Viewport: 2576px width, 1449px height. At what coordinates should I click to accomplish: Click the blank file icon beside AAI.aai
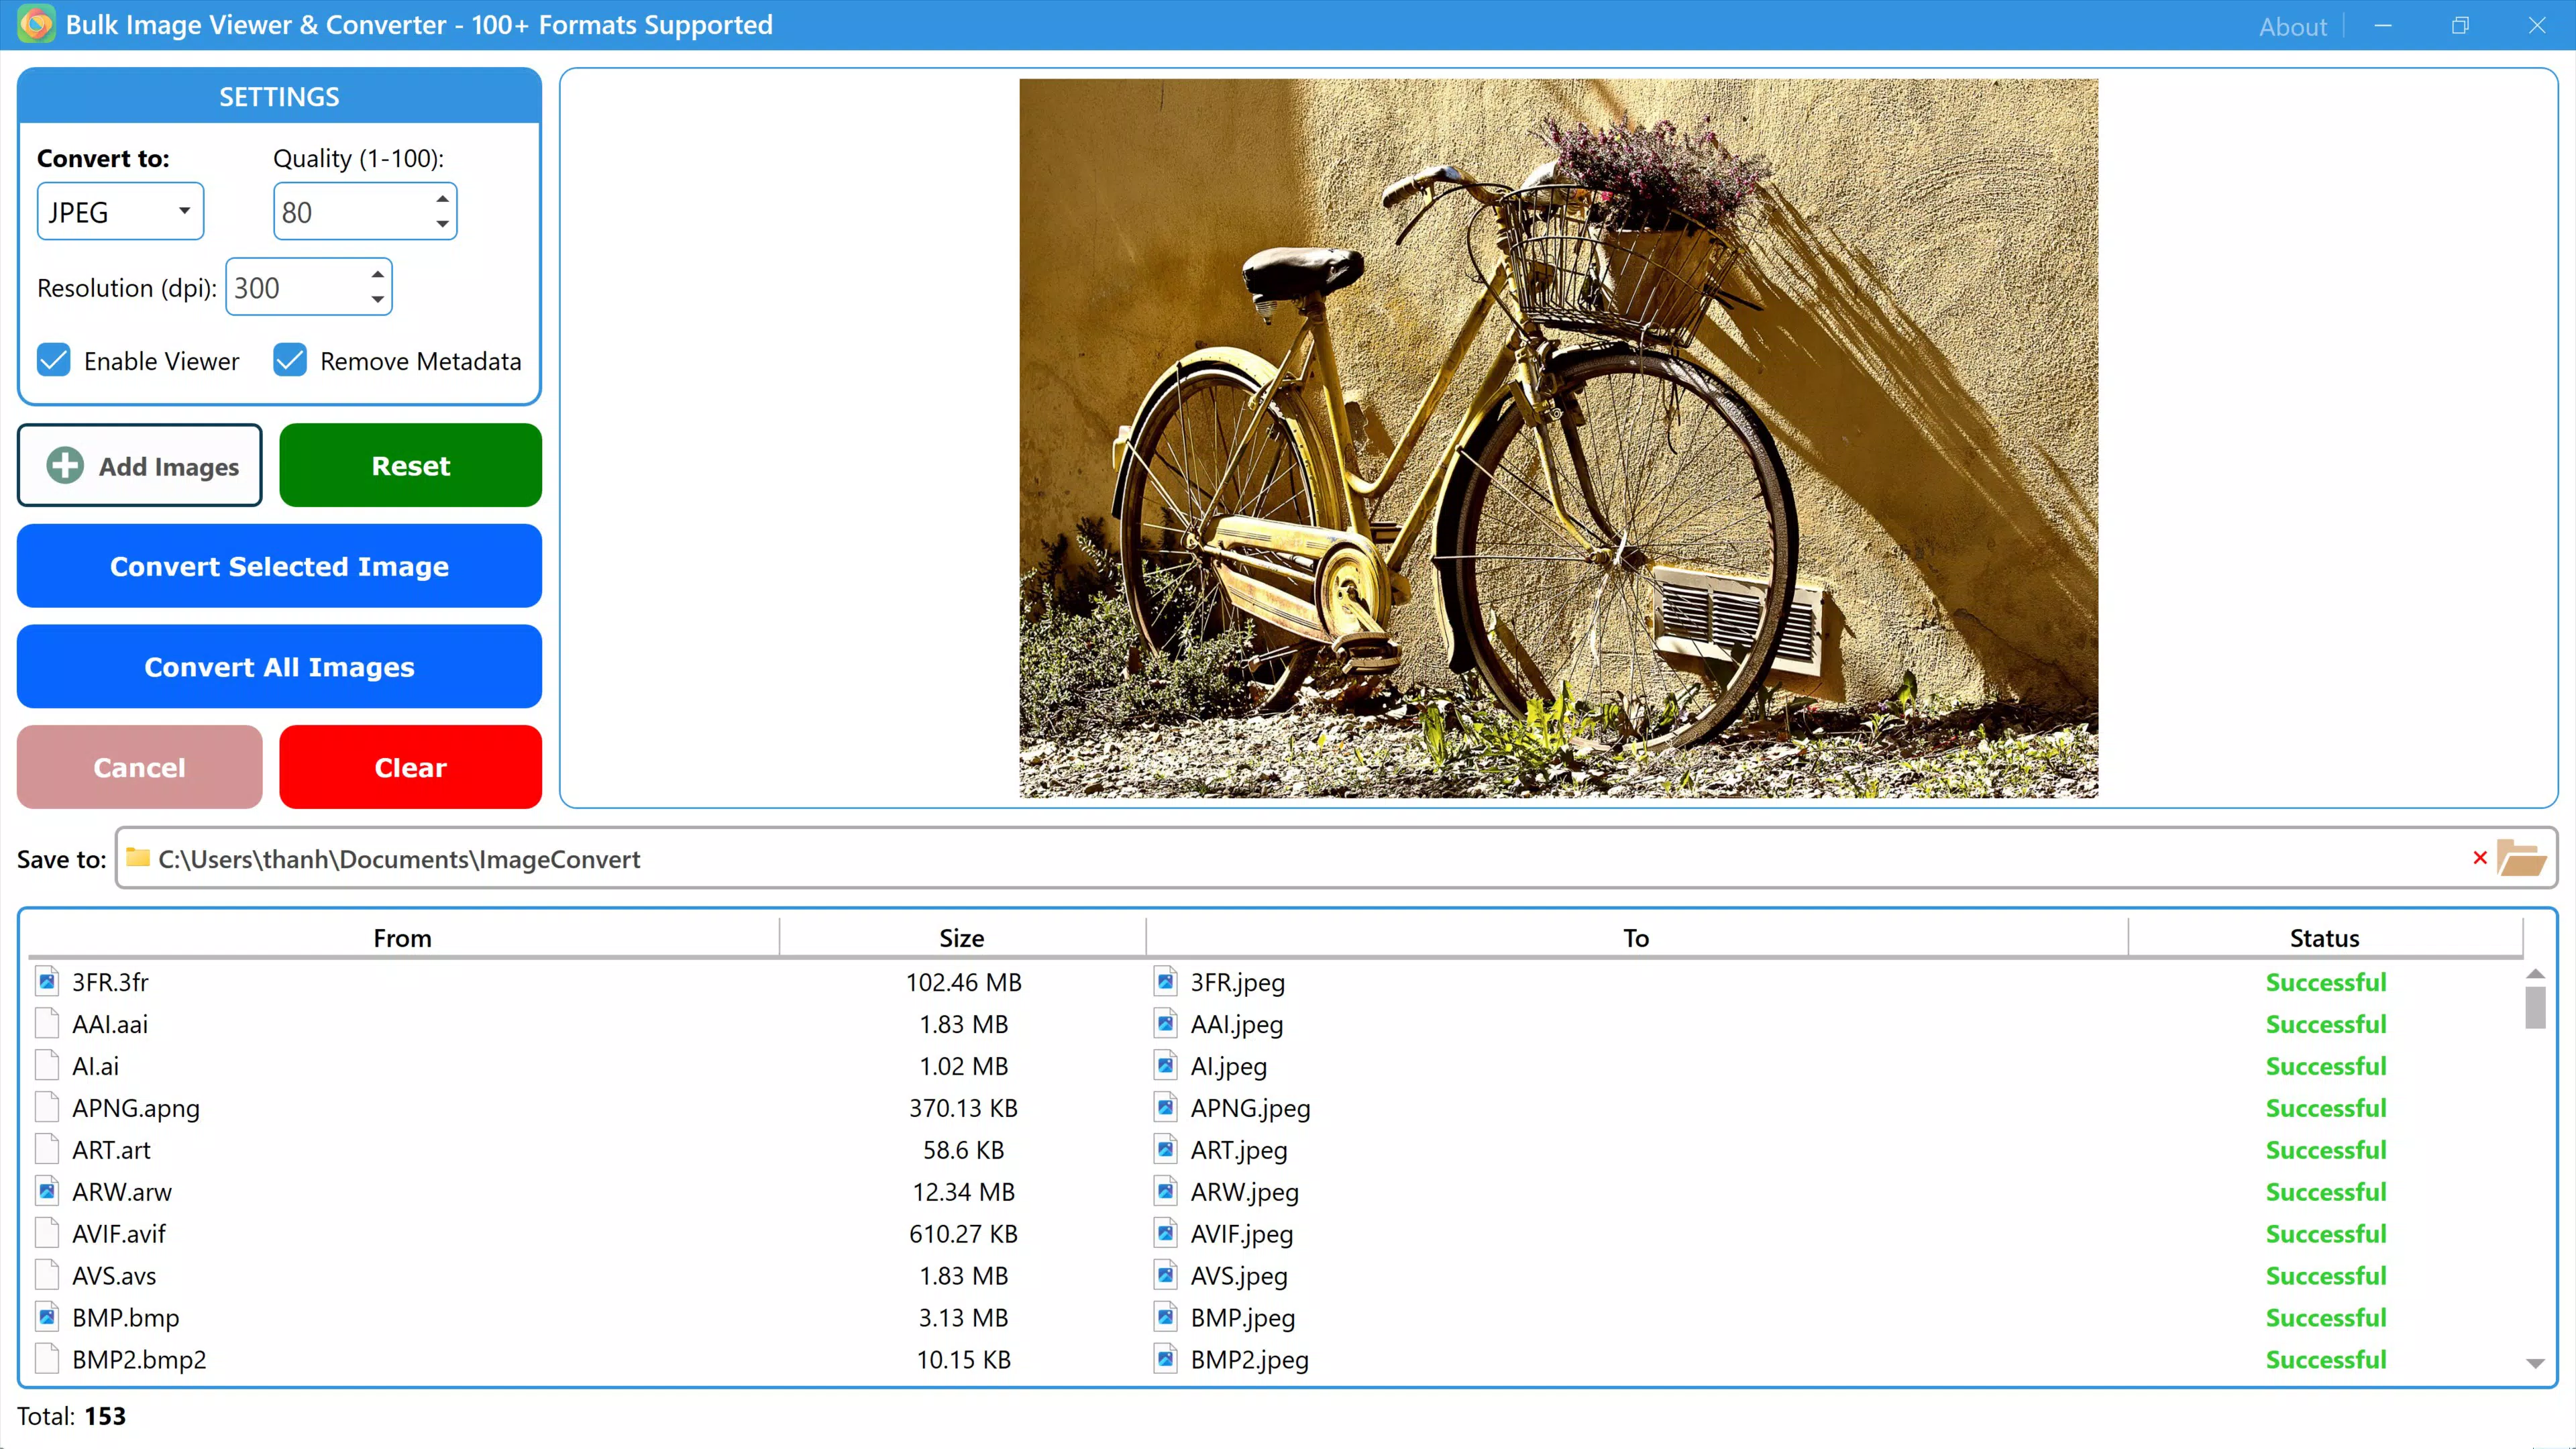pyautogui.click(x=47, y=1023)
